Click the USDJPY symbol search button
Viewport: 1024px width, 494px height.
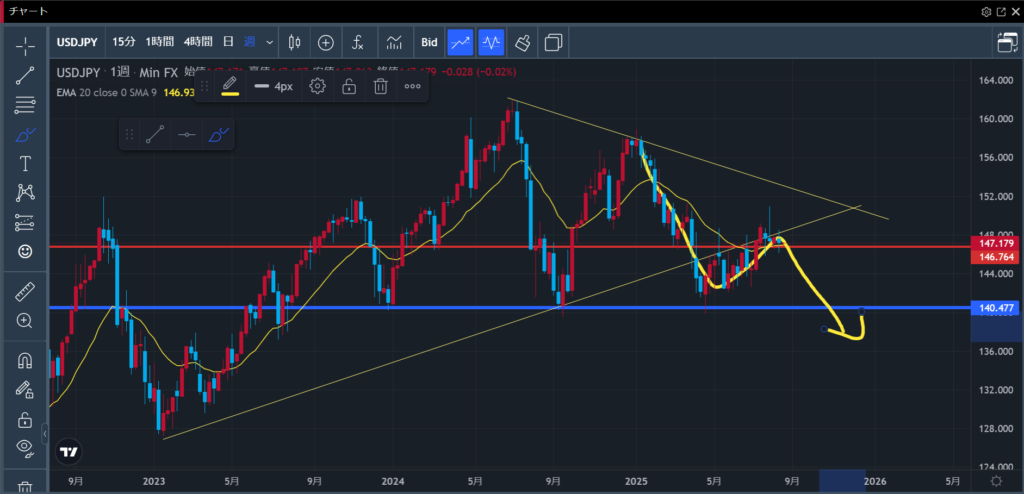[77, 42]
